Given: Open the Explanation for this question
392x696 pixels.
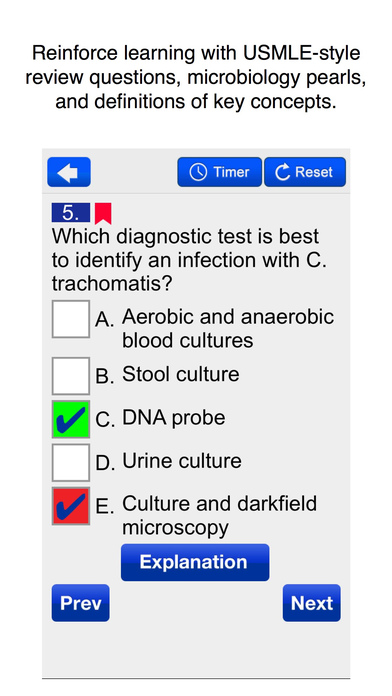Looking at the screenshot, I should point(195,562).
